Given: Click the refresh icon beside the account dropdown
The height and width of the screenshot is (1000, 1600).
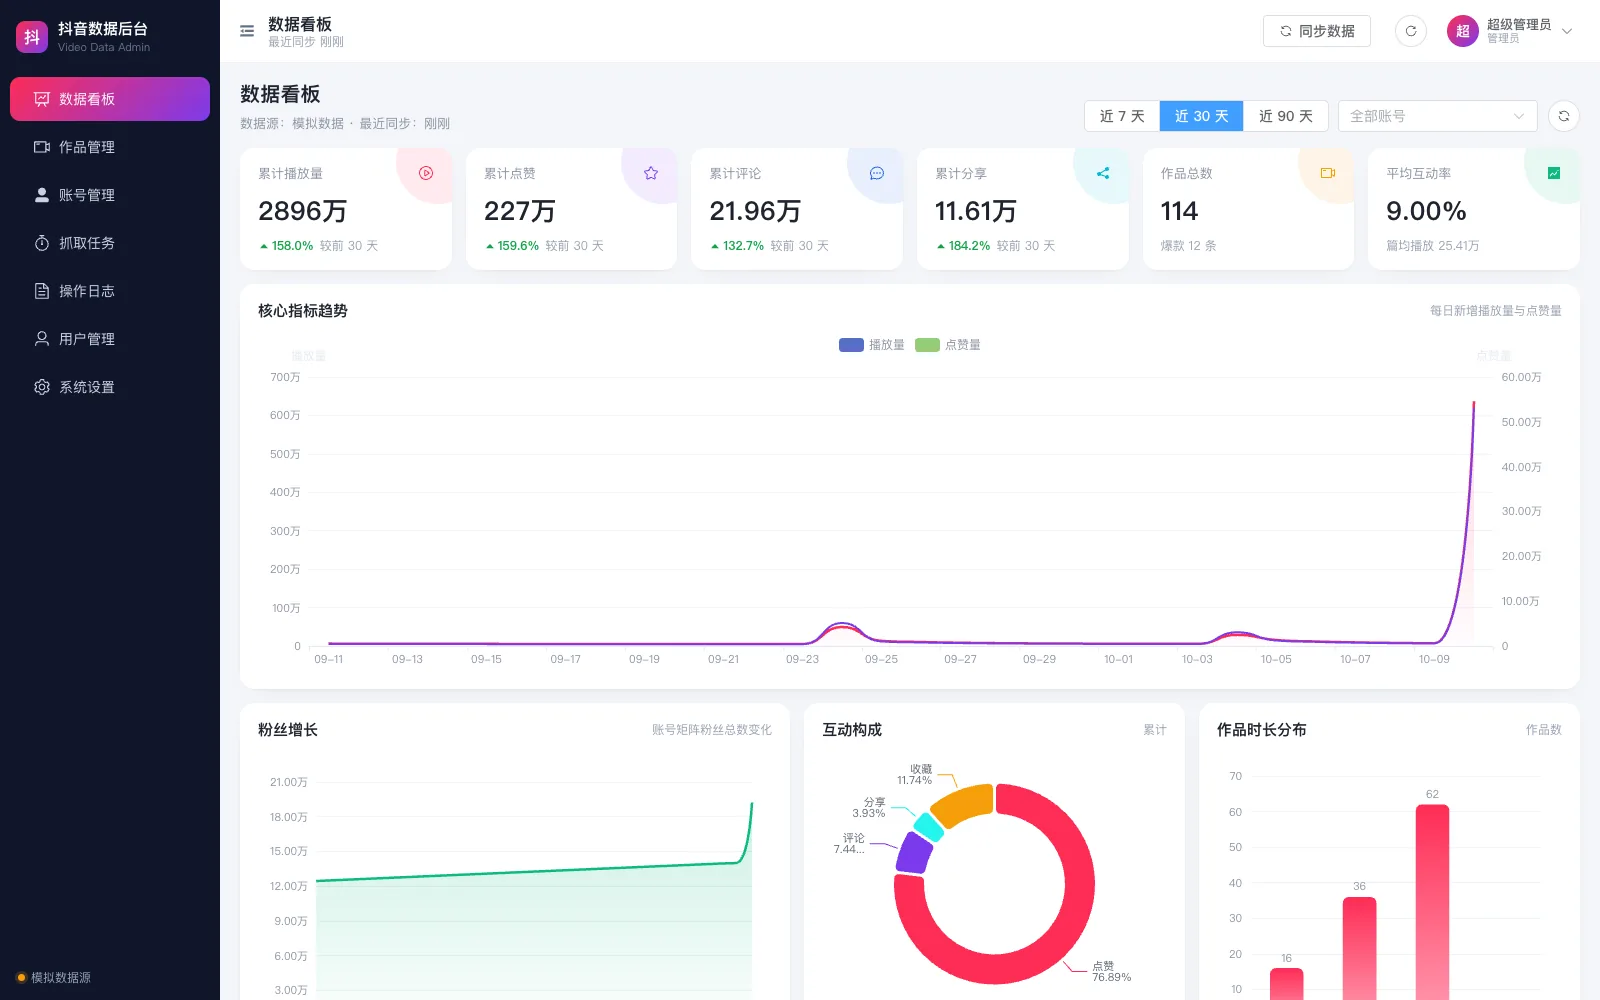Looking at the screenshot, I should point(1564,116).
